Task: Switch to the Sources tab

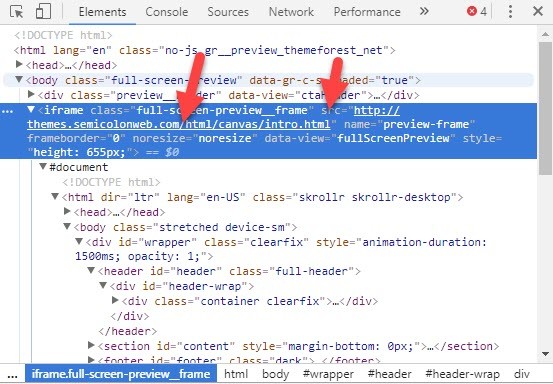Action: [228, 12]
